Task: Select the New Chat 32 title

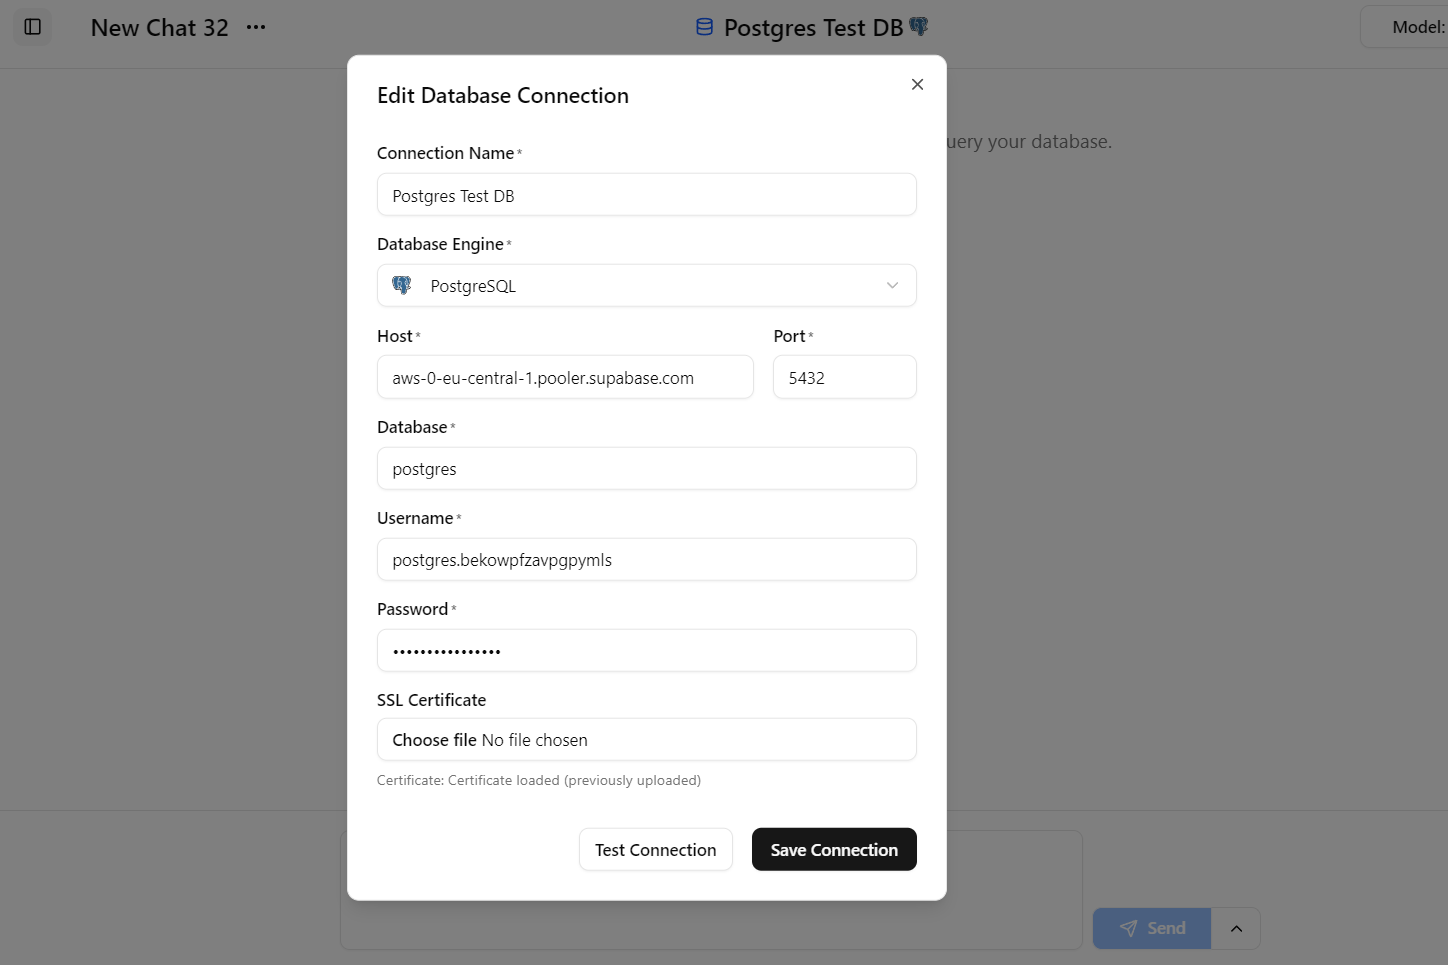Action: [x=159, y=27]
